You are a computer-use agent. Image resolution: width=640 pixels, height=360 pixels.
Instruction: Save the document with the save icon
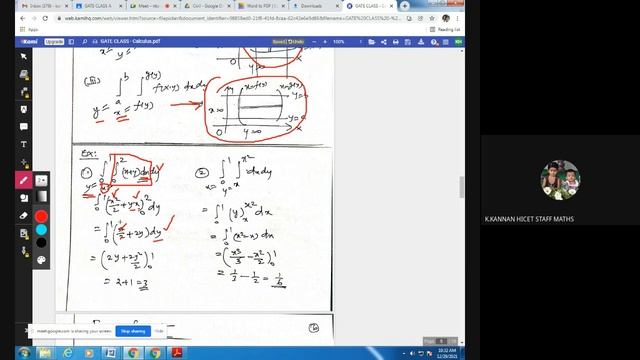408,42
